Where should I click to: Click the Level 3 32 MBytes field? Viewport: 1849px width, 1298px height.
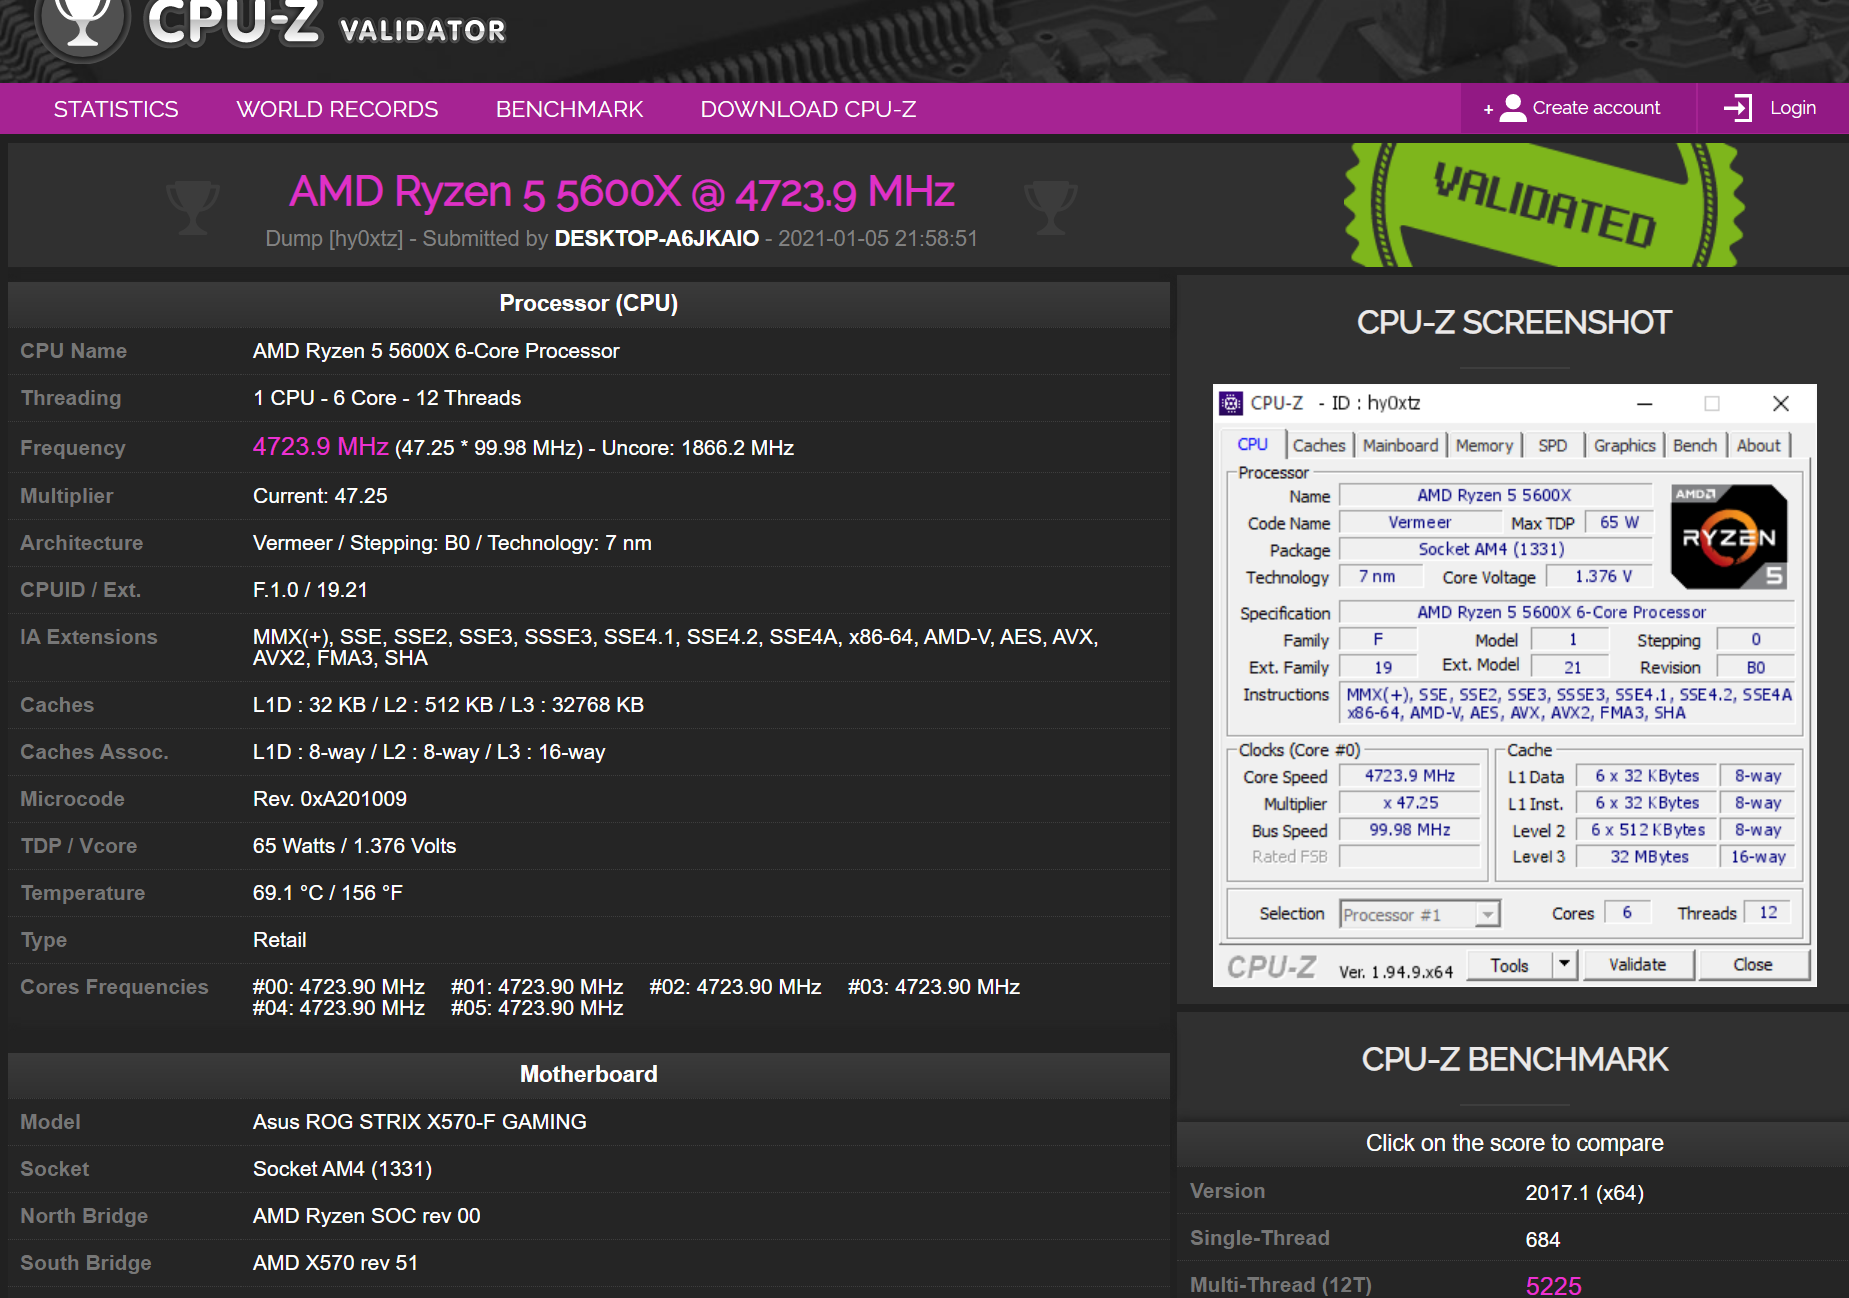[1647, 857]
